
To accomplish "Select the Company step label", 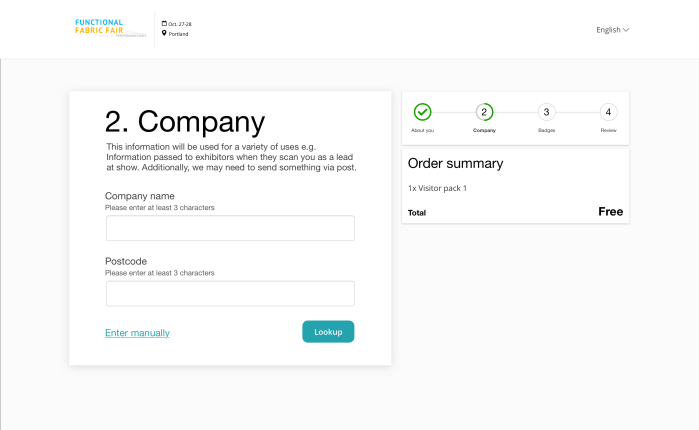I will click(x=484, y=131).
